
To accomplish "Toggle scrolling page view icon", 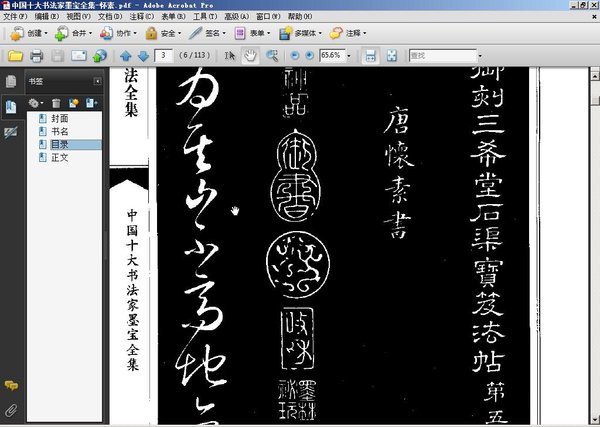I will tap(370, 56).
